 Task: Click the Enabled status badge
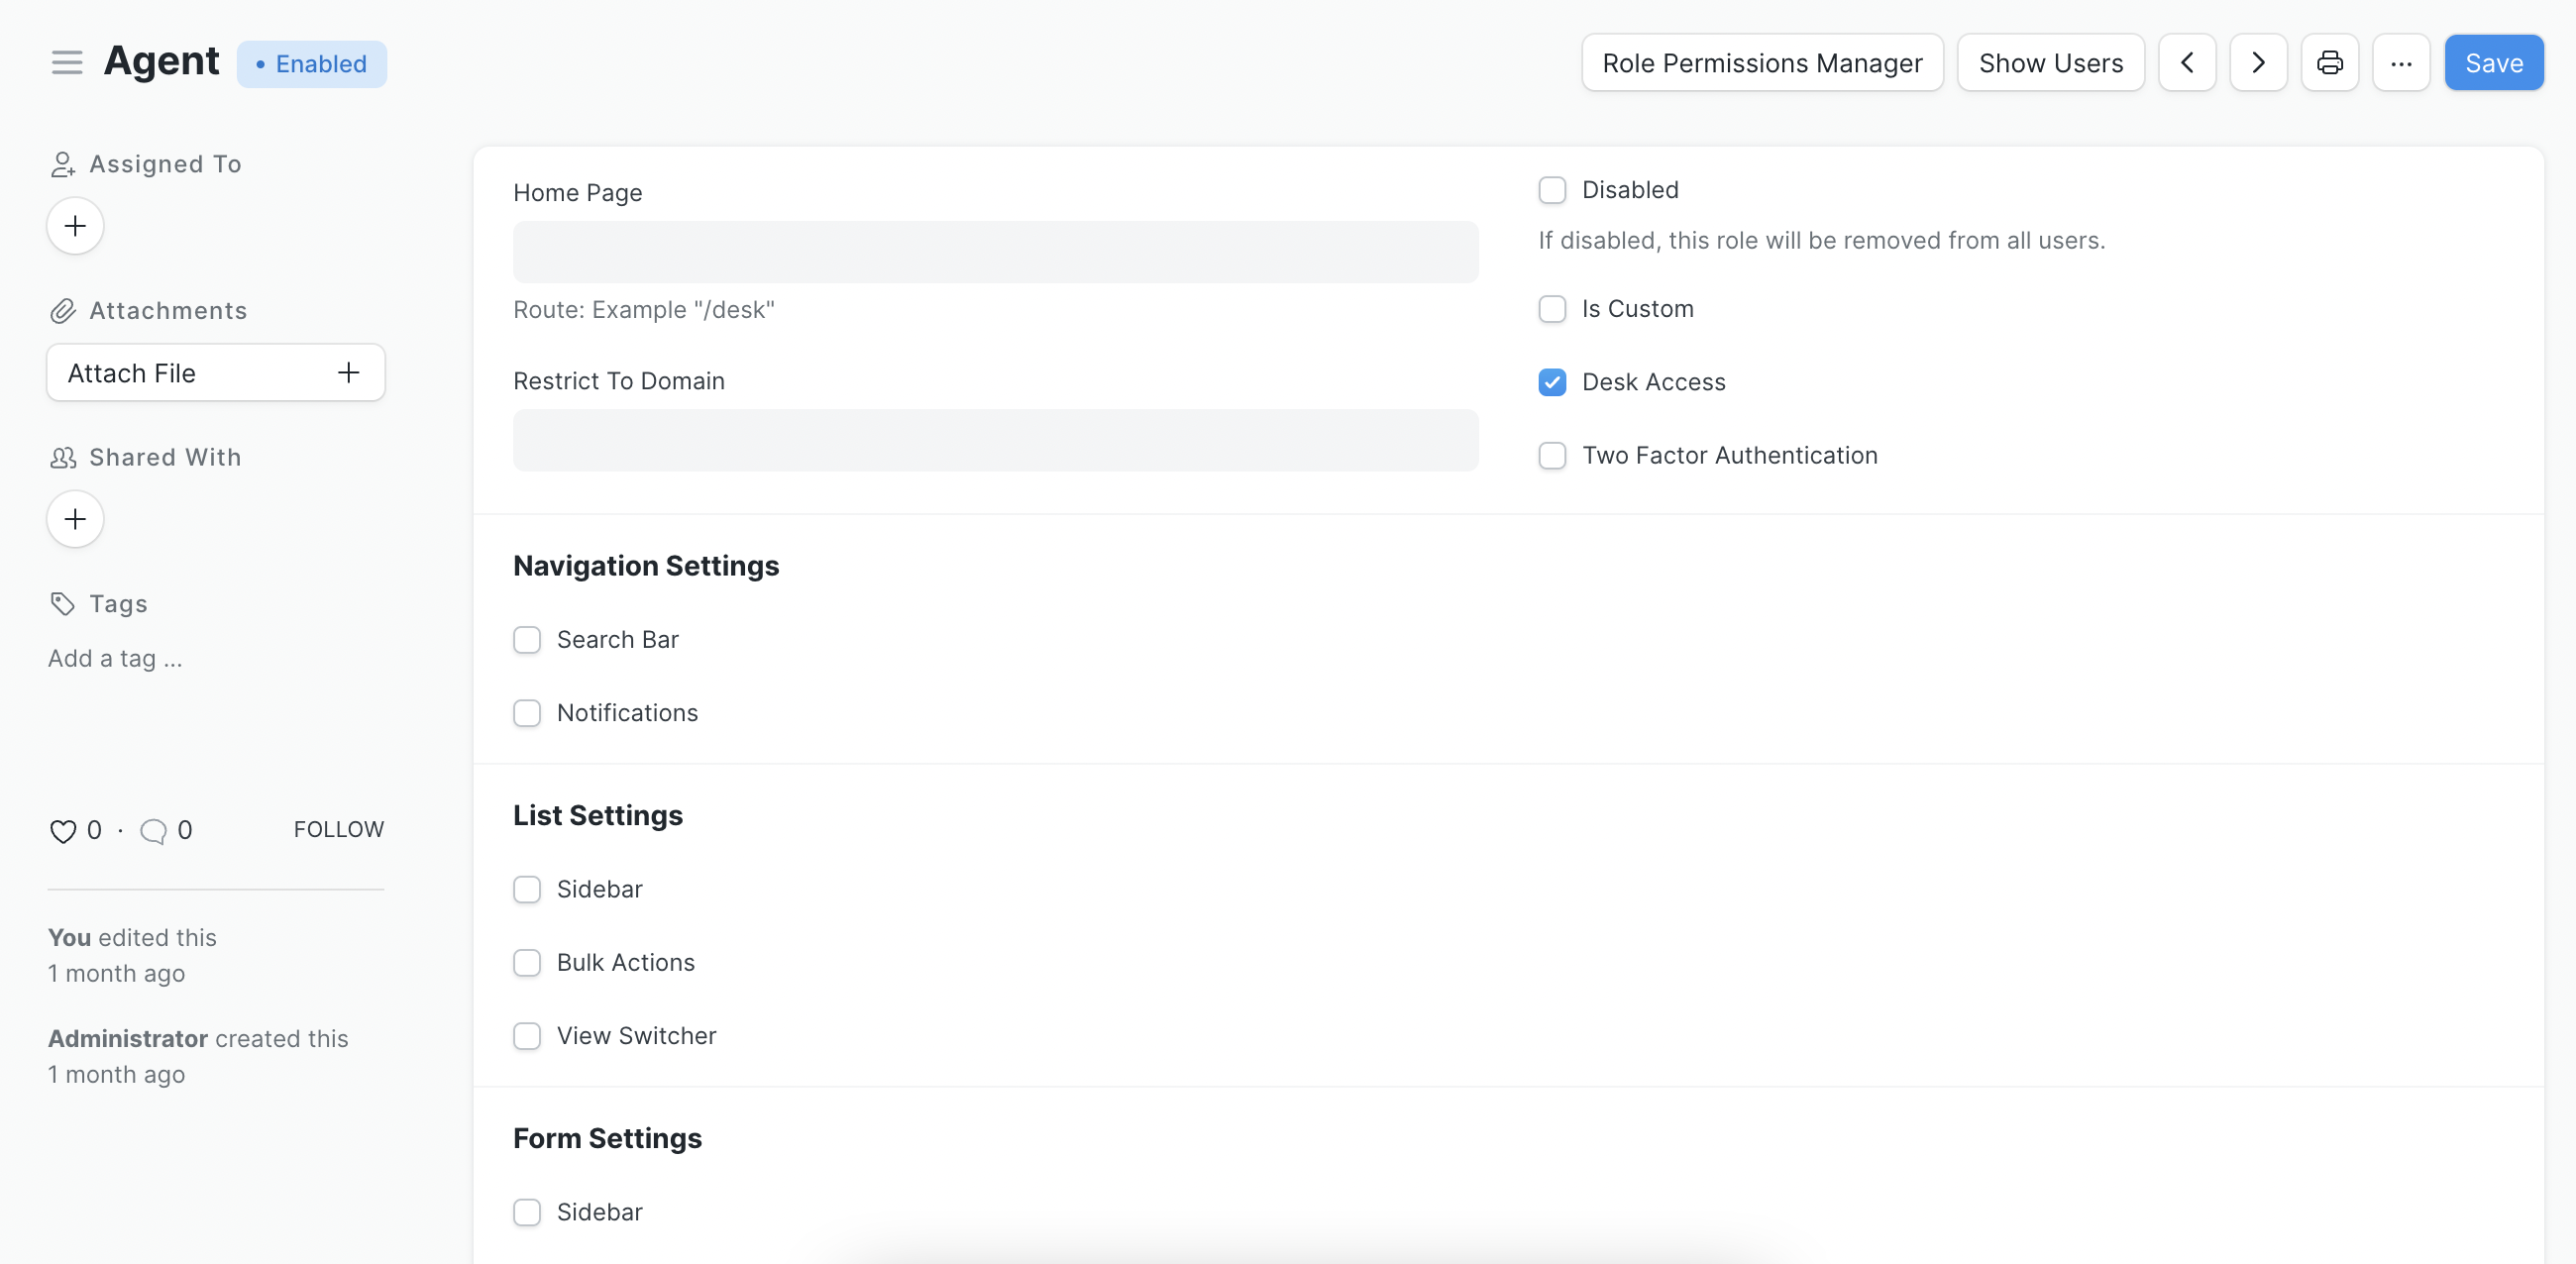pos(312,63)
